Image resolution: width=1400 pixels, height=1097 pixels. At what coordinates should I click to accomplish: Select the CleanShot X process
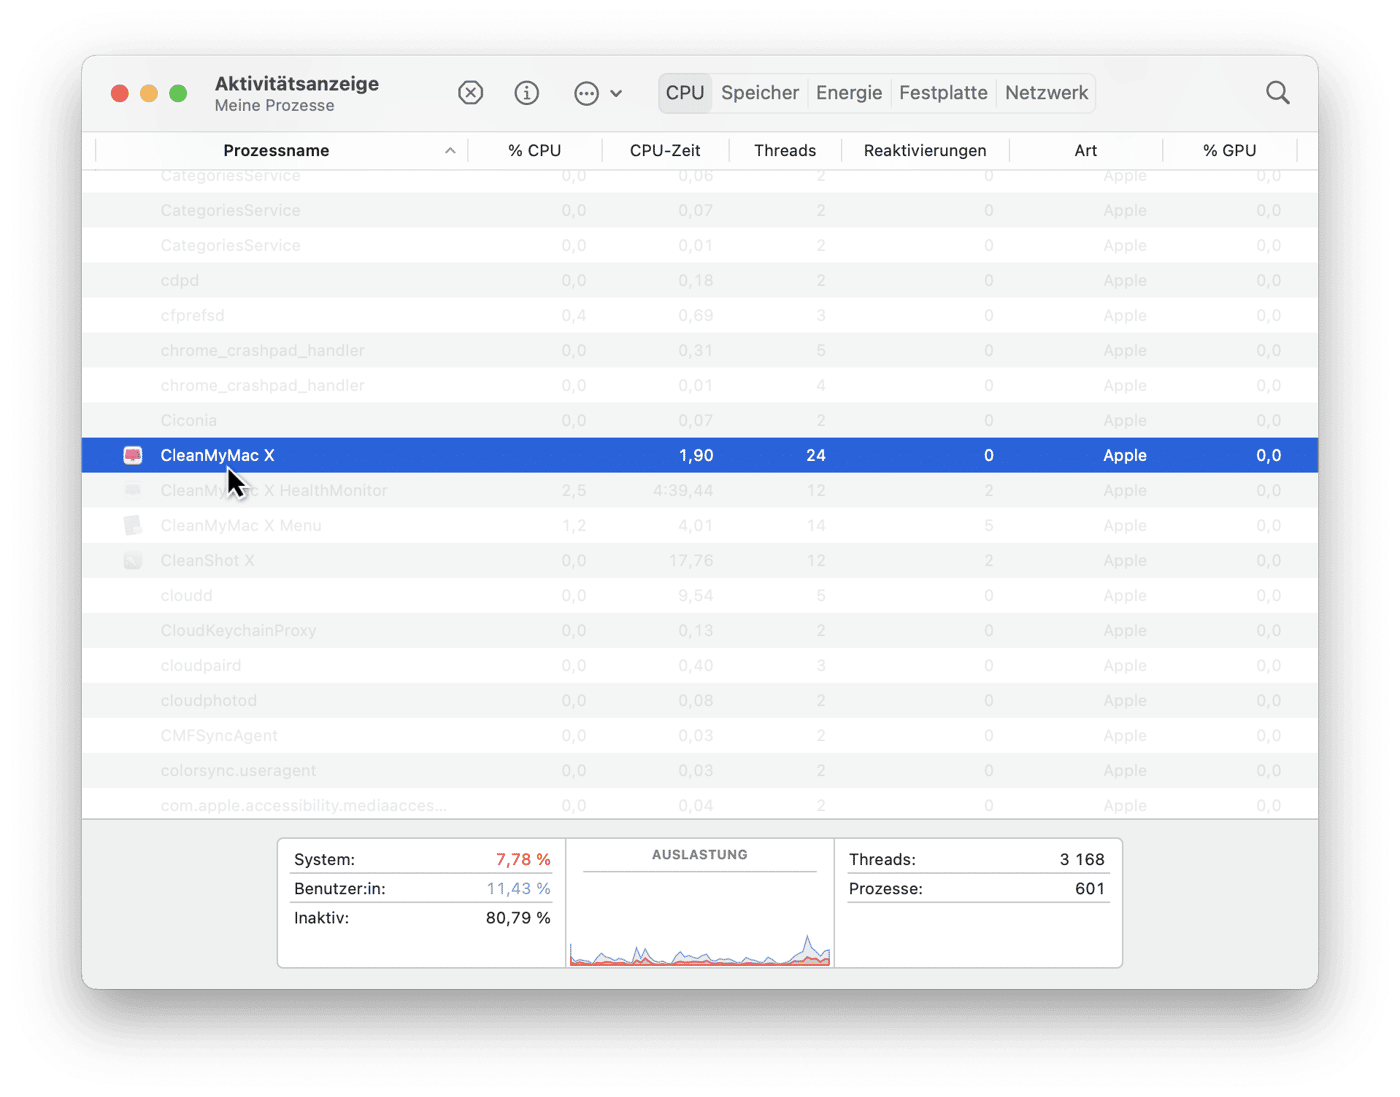pyautogui.click(x=700, y=560)
